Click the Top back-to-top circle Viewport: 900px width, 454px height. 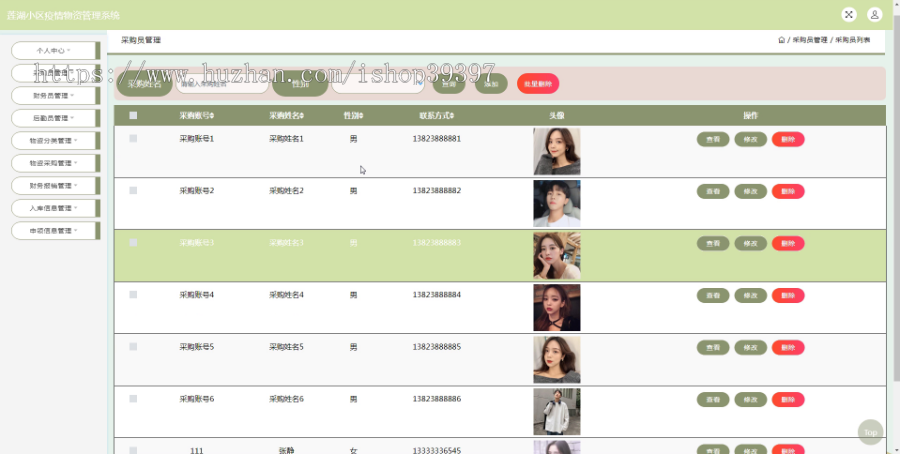coord(870,432)
